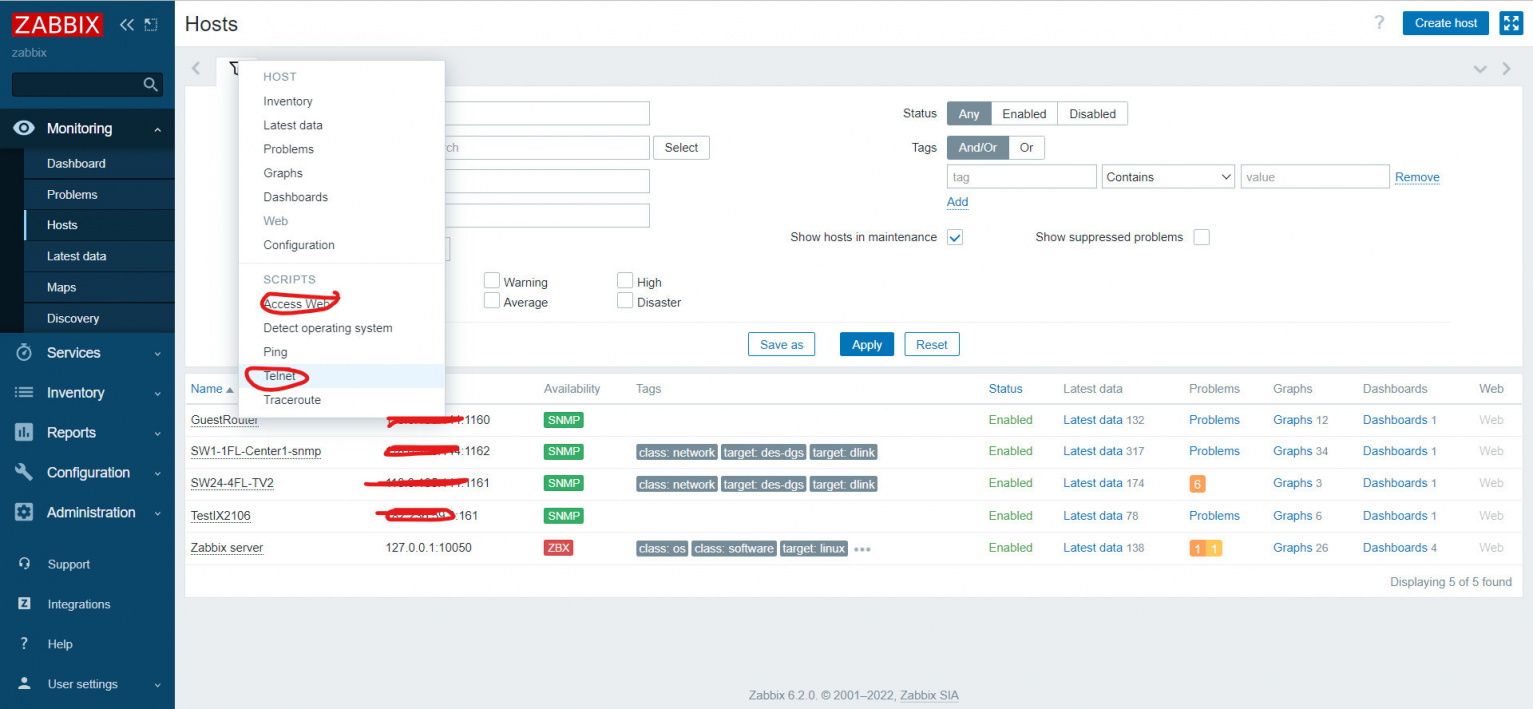Click the Integrations Z icon
Image resolution: width=1533 pixels, height=709 pixels.
pyautogui.click(x=25, y=604)
